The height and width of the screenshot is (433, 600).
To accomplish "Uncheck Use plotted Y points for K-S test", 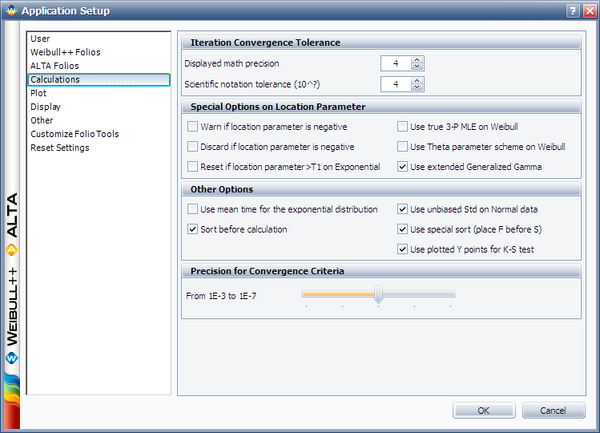I will pos(402,249).
